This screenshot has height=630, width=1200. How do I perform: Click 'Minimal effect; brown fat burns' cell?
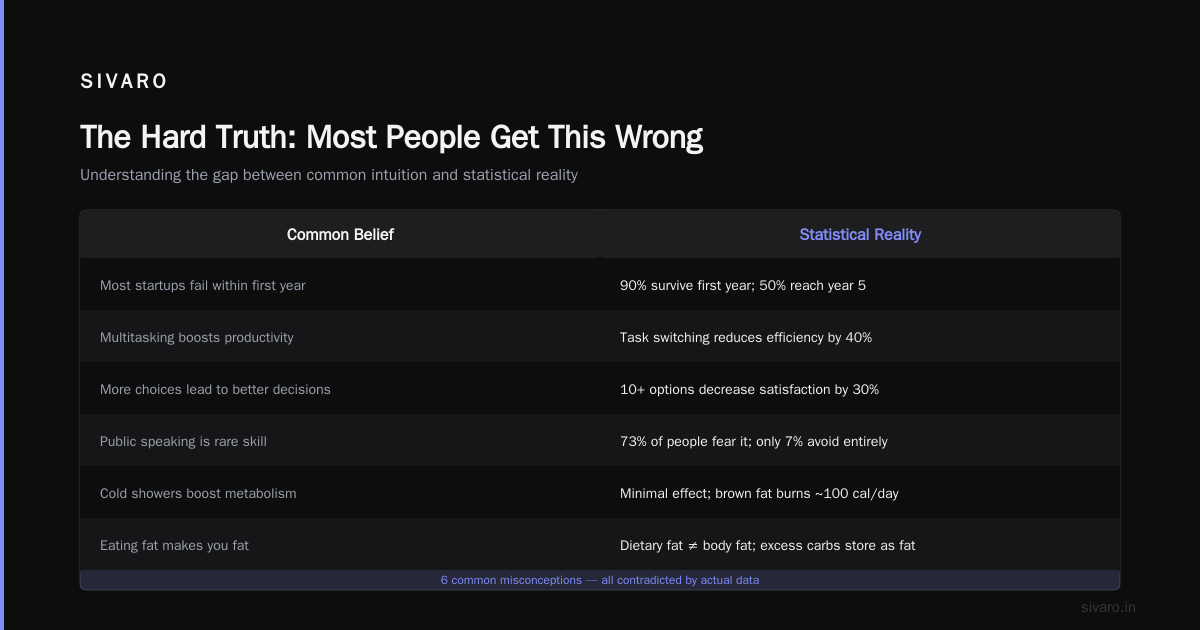(x=860, y=493)
